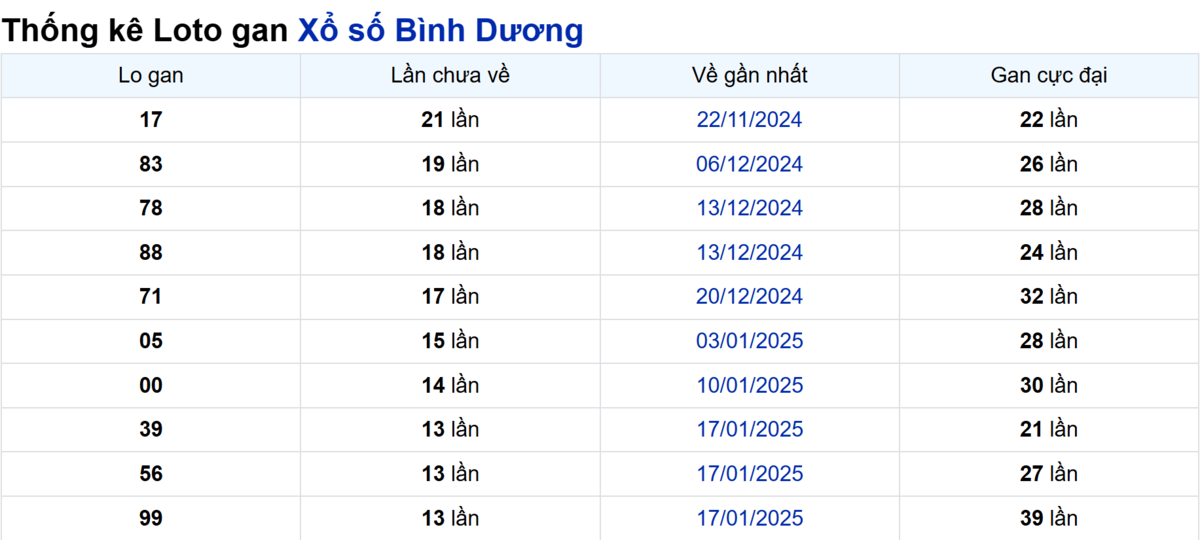The width and height of the screenshot is (1200, 540).
Task: Click the Lần chưa về column header
Action: click(x=450, y=75)
